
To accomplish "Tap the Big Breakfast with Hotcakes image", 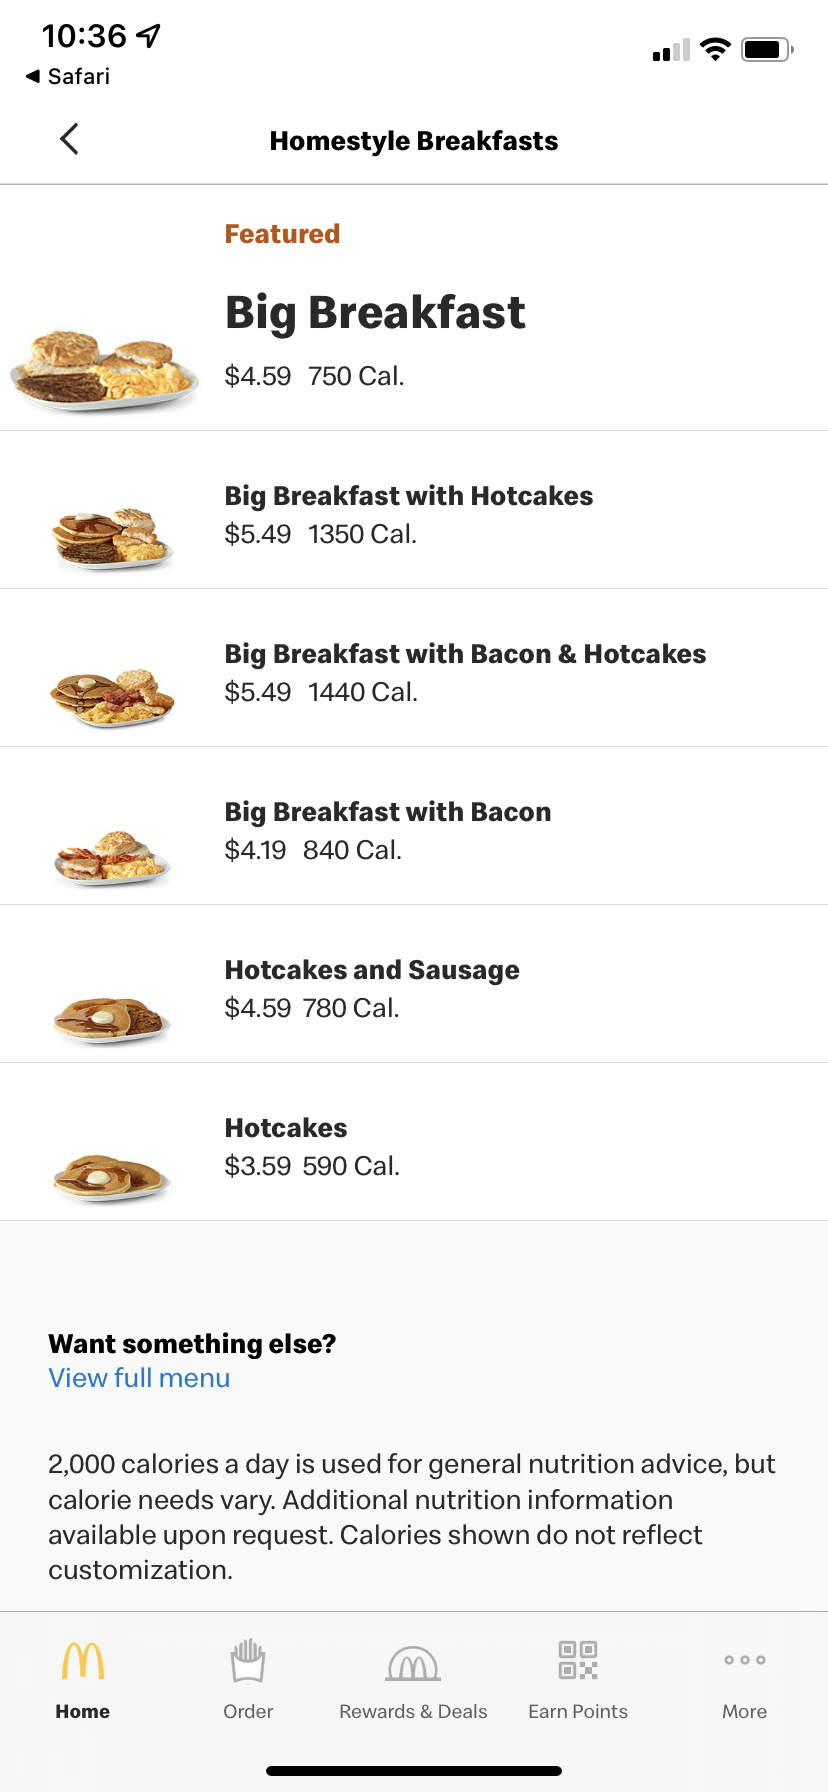I will tap(112, 538).
